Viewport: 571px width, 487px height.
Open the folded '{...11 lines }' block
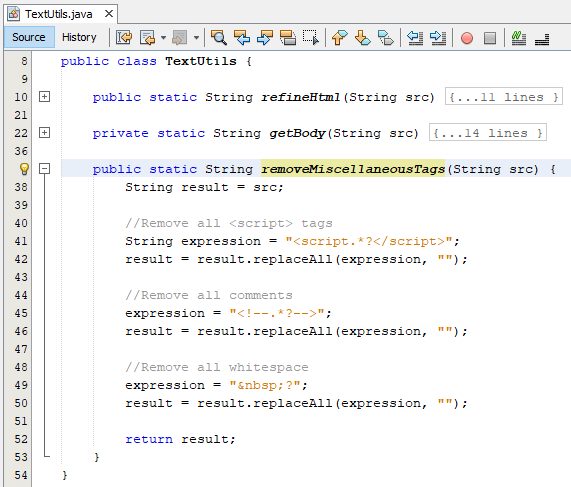point(504,97)
